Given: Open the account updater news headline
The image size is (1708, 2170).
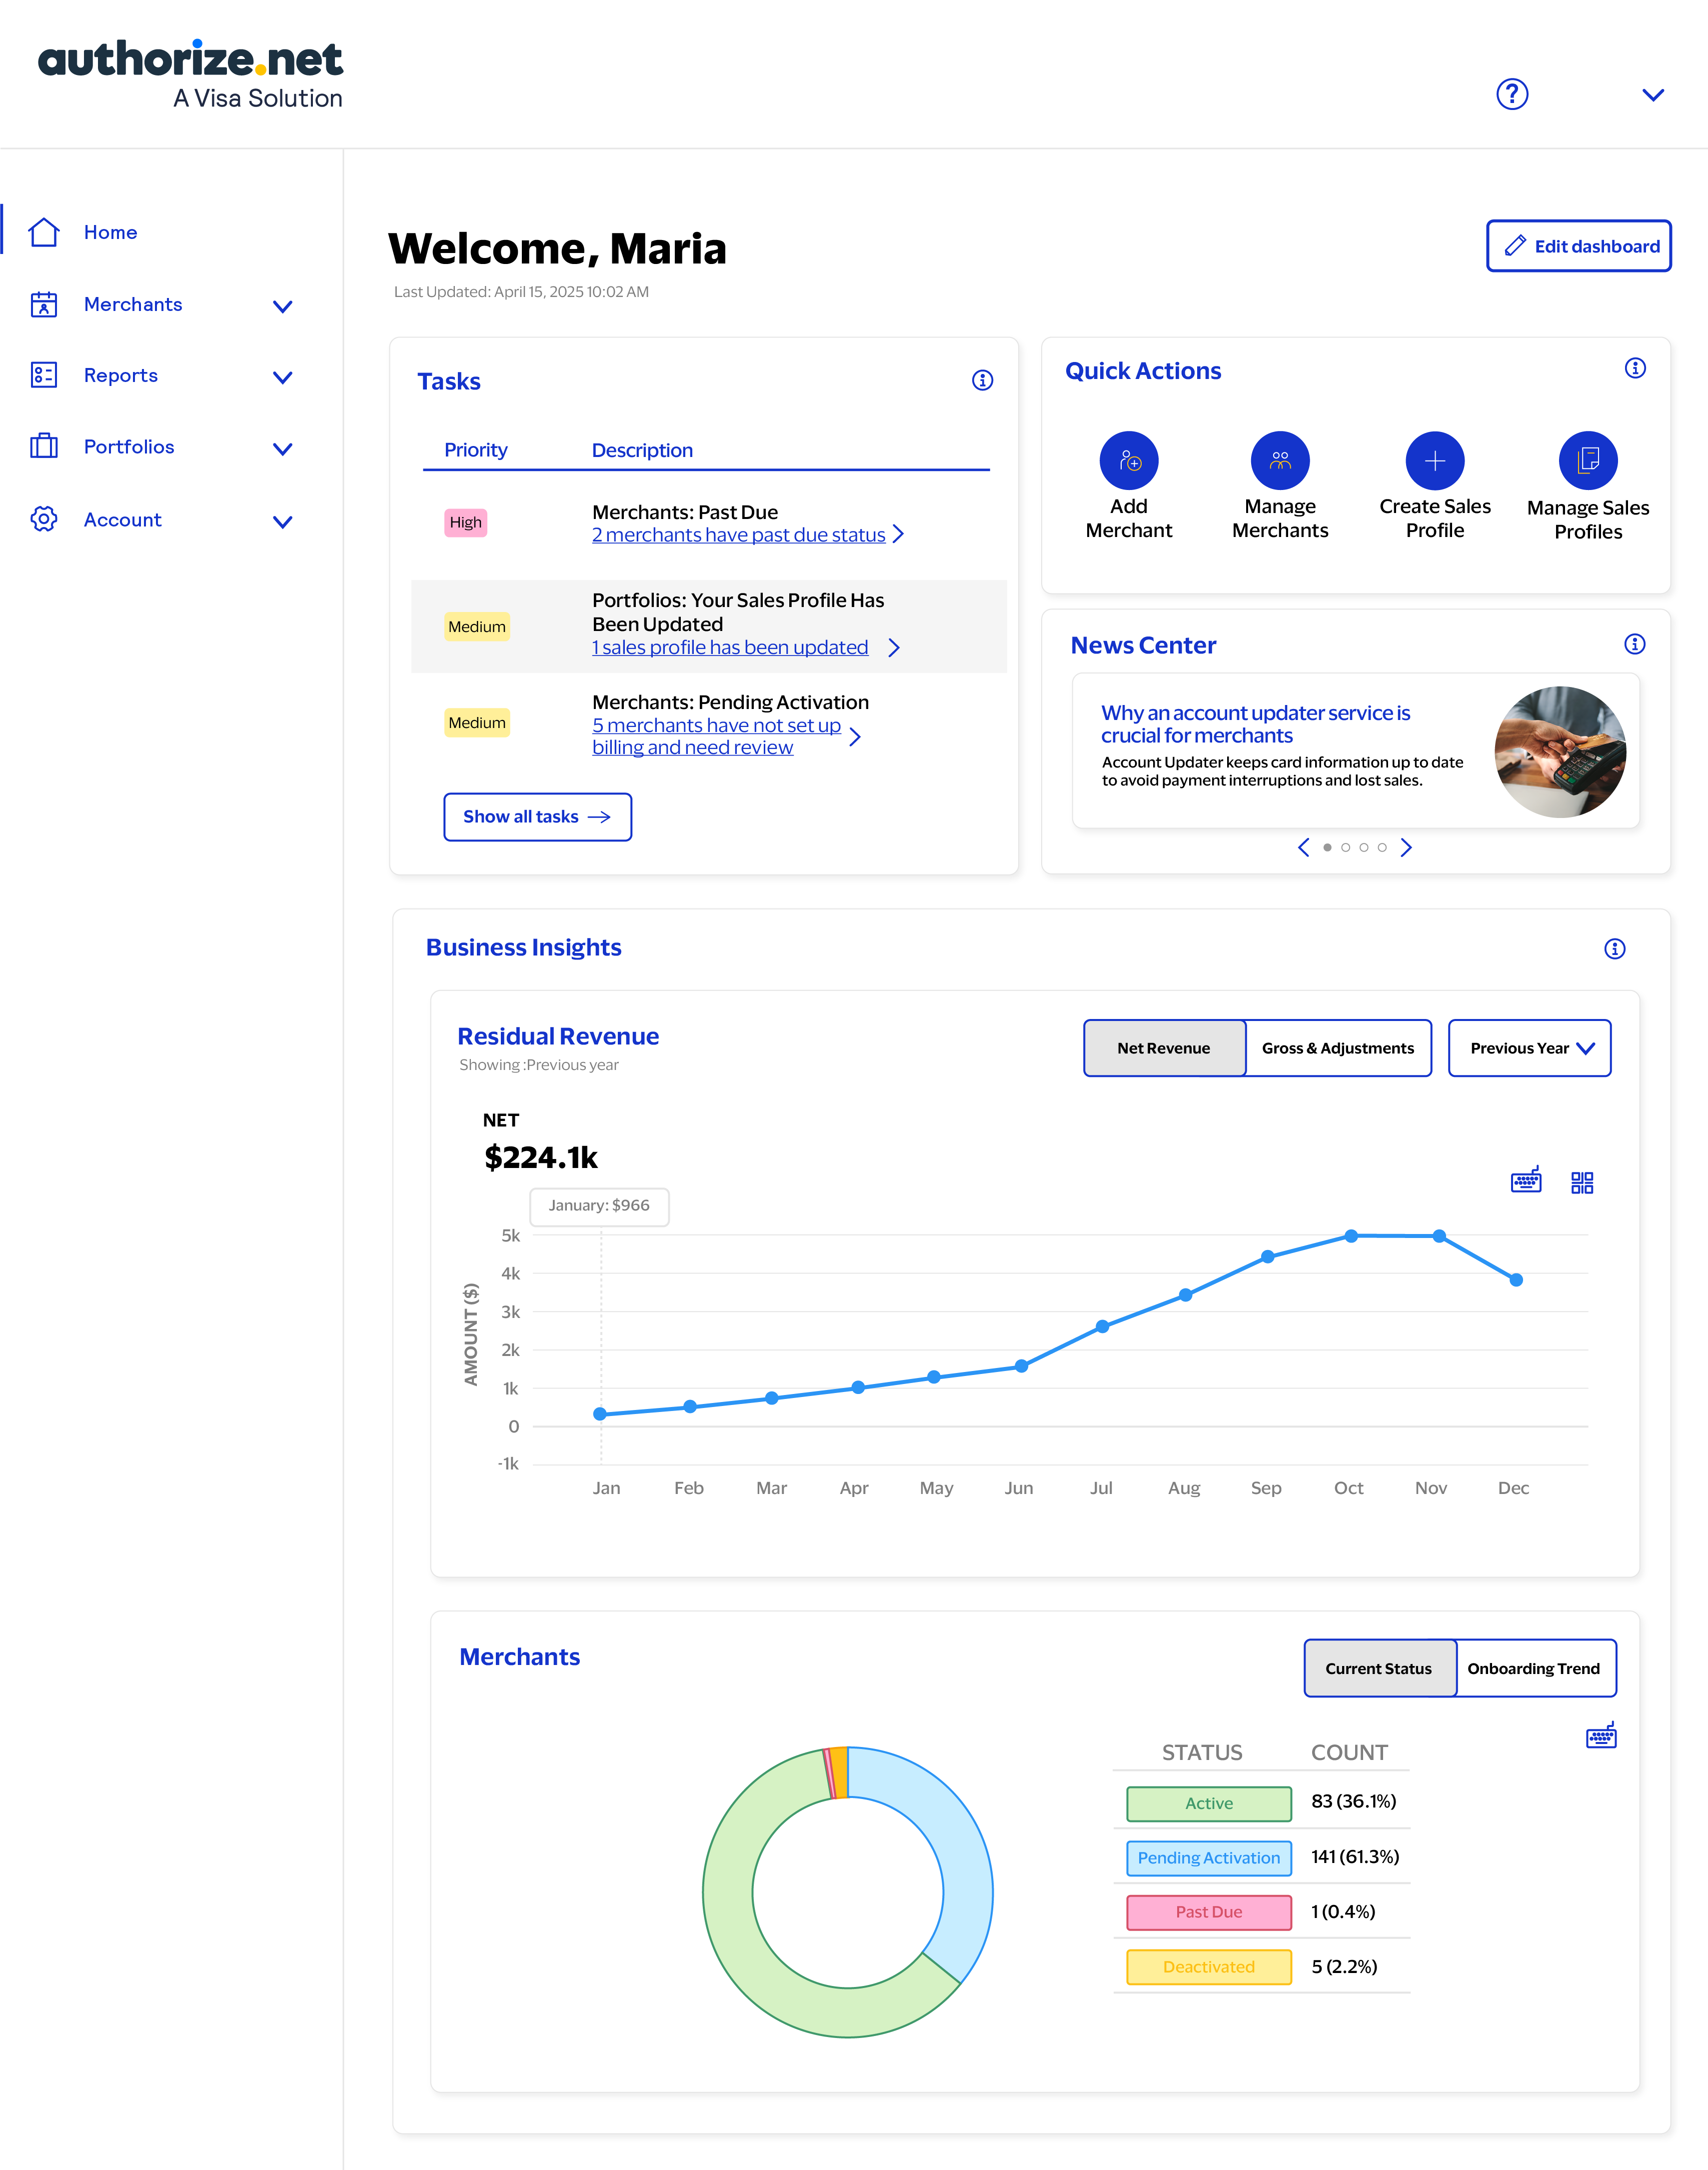Looking at the screenshot, I should pyautogui.click(x=1255, y=724).
